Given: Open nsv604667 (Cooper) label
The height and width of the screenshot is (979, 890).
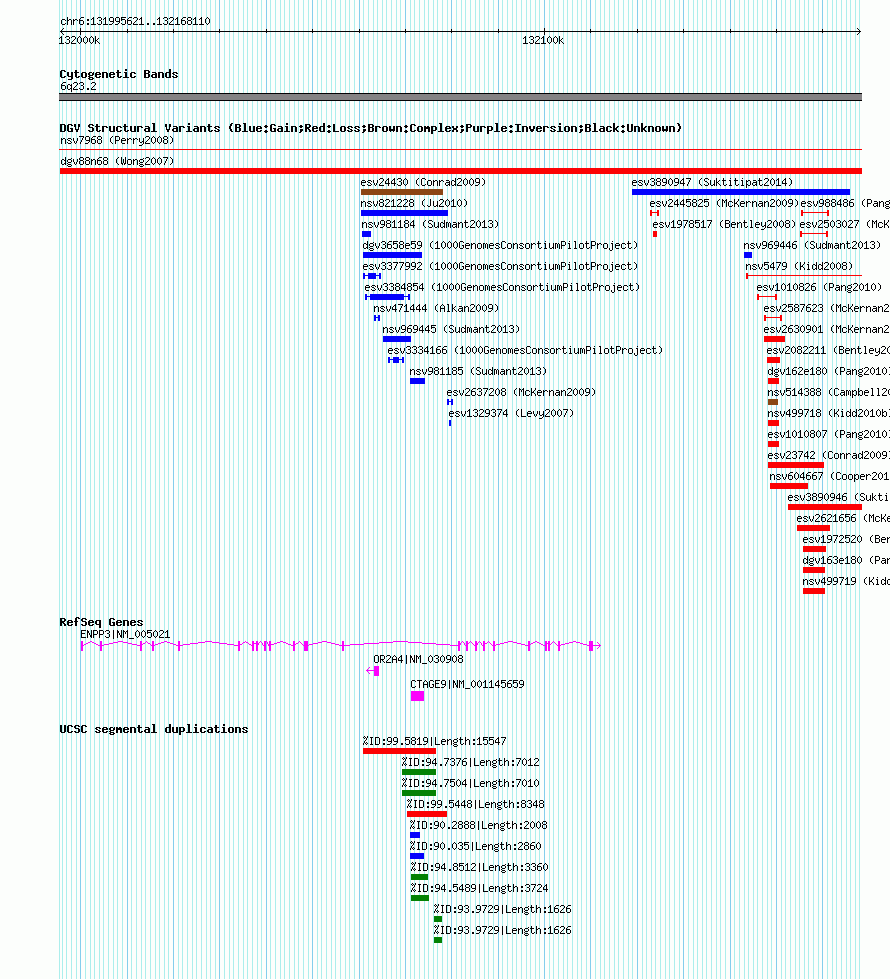Looking at the screenshot, I should (829, 476).
